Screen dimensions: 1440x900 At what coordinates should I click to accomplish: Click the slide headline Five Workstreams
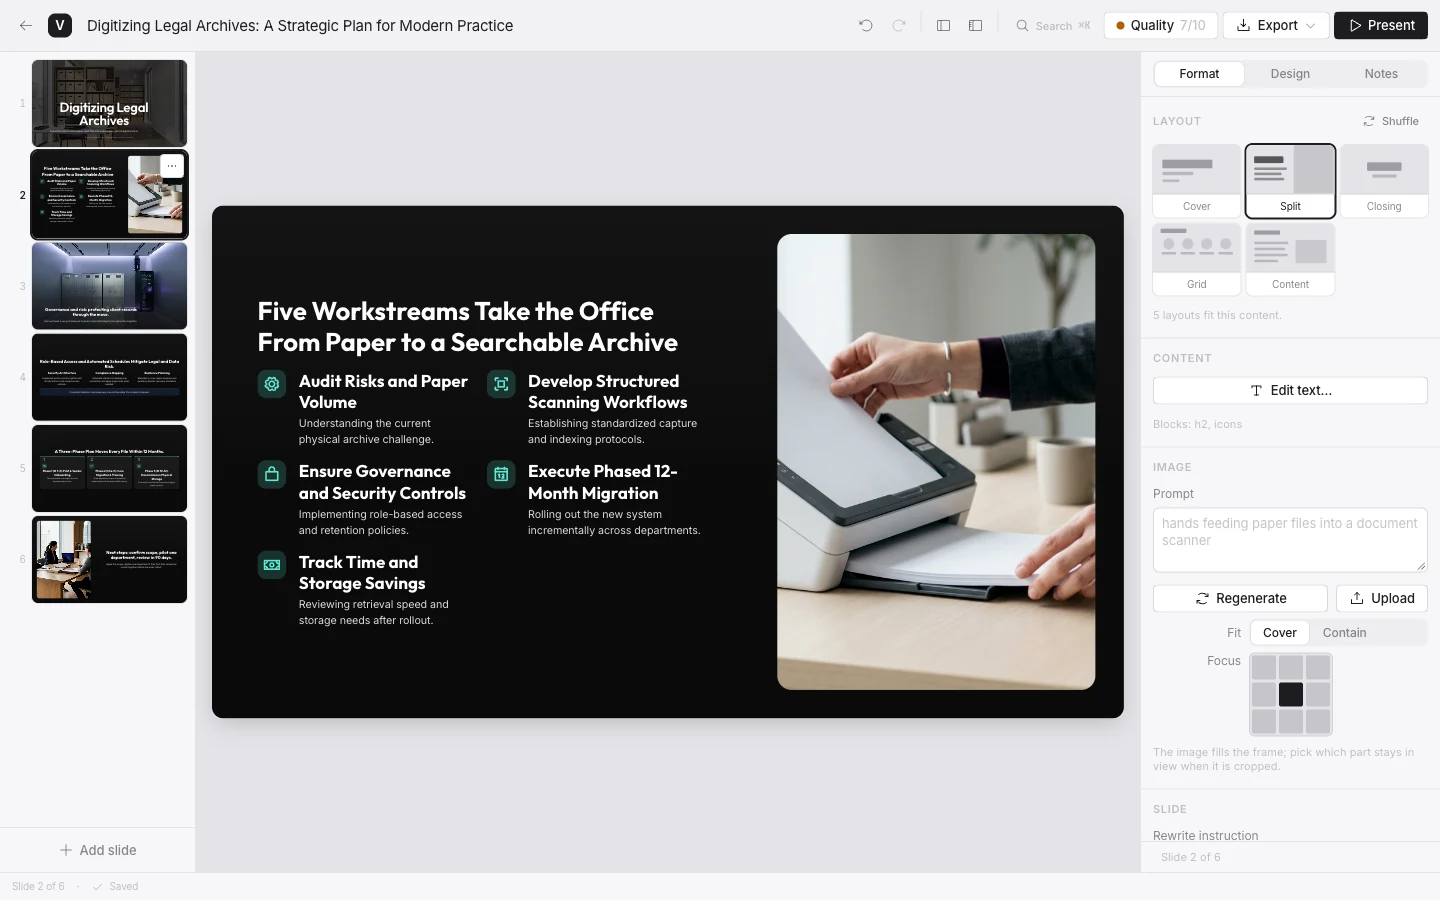[467, 327]
